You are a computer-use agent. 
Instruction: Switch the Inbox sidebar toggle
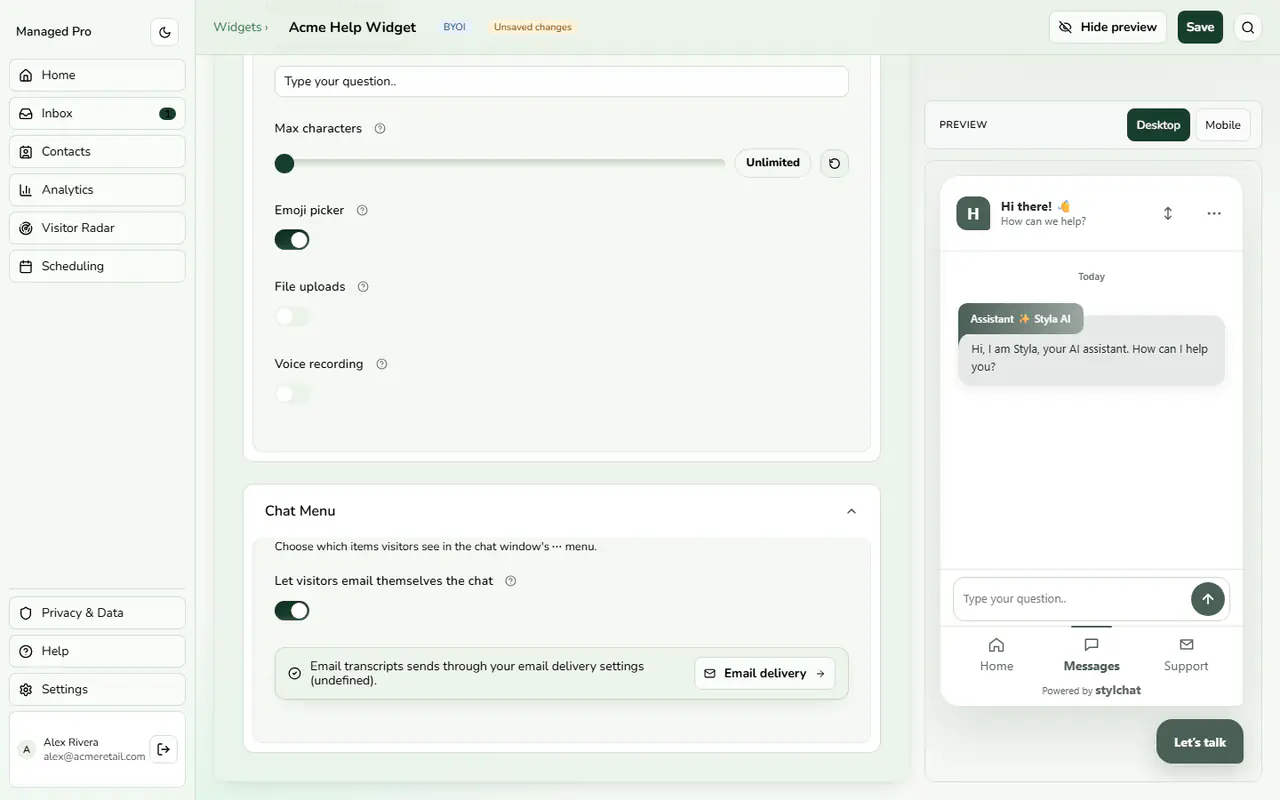167,114
